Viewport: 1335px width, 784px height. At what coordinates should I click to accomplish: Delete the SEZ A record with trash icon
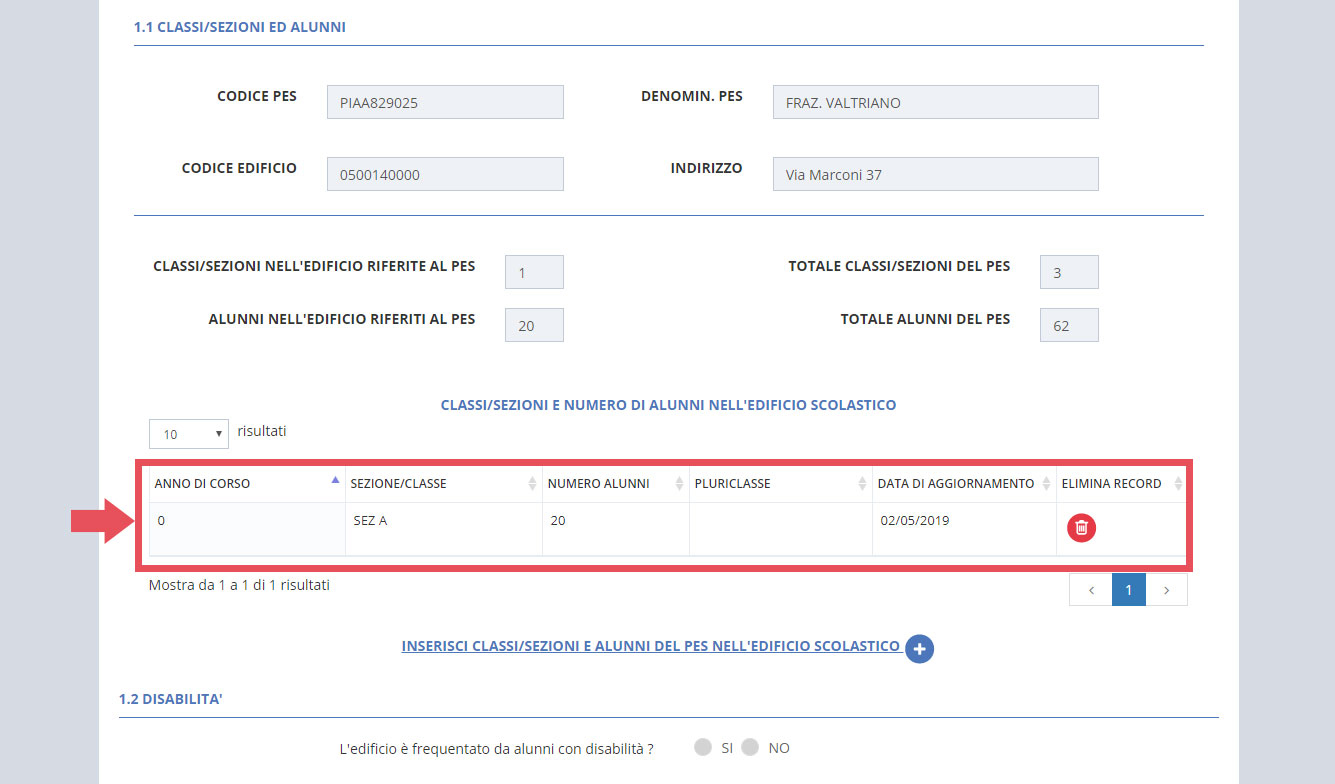point(1081,528)
